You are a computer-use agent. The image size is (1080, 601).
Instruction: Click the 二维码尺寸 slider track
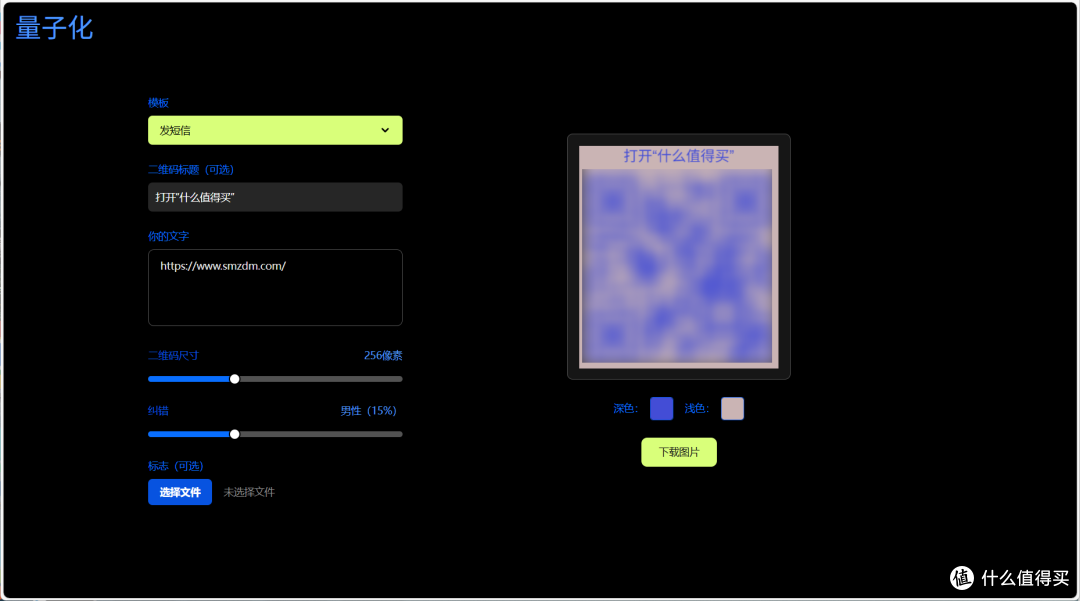[275, 379]
